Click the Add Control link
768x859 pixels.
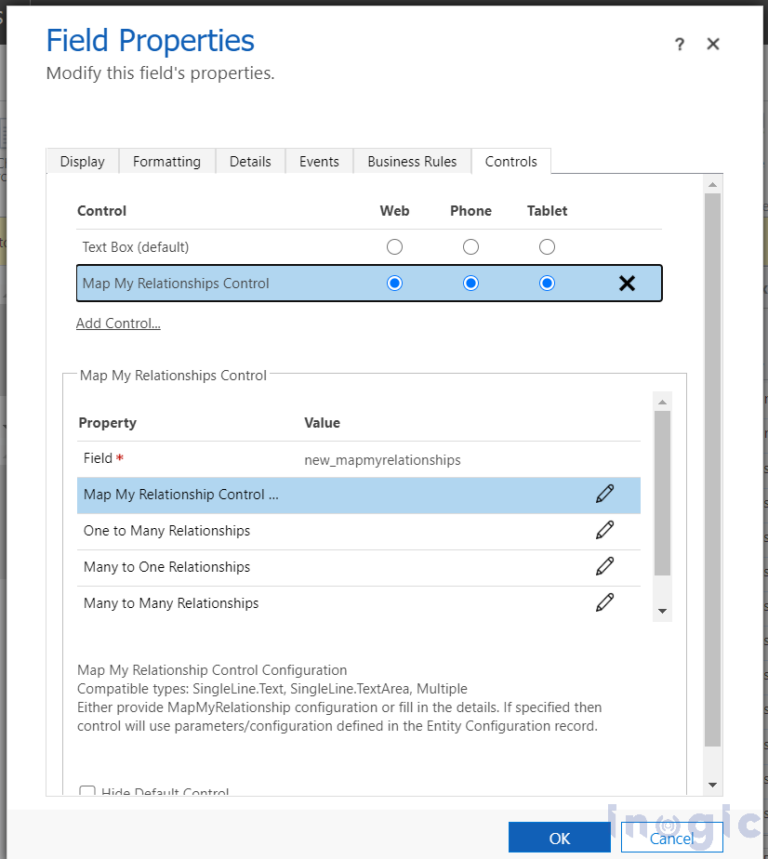pos(118,323)
